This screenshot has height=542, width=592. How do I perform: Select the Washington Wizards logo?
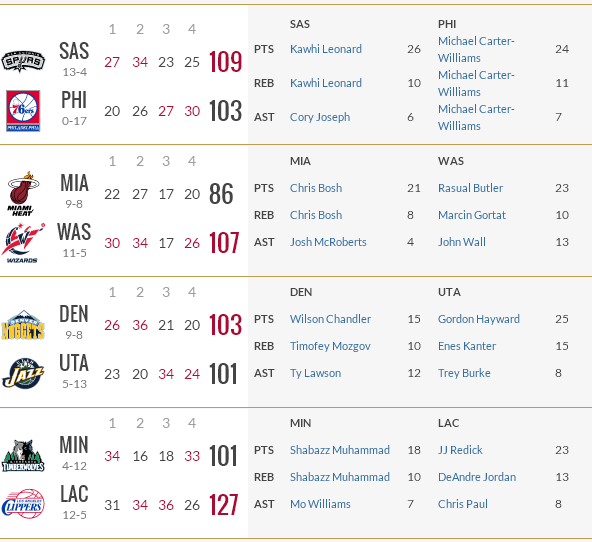point(23,243)
